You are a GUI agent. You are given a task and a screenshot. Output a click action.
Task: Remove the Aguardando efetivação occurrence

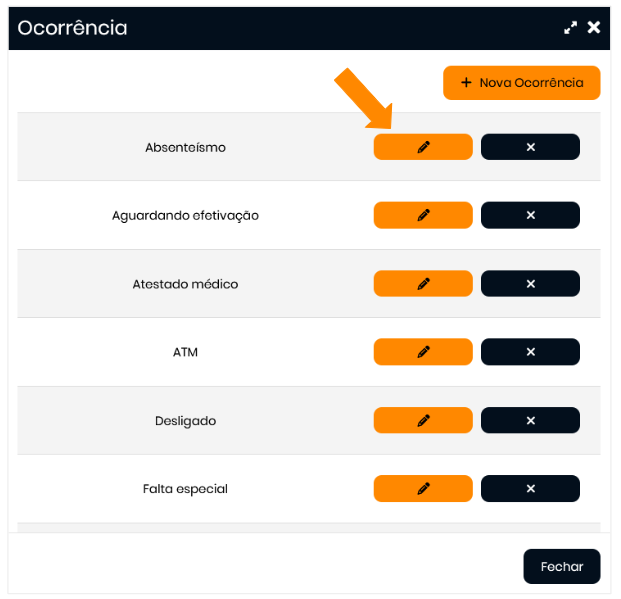(x=530, y=215)
